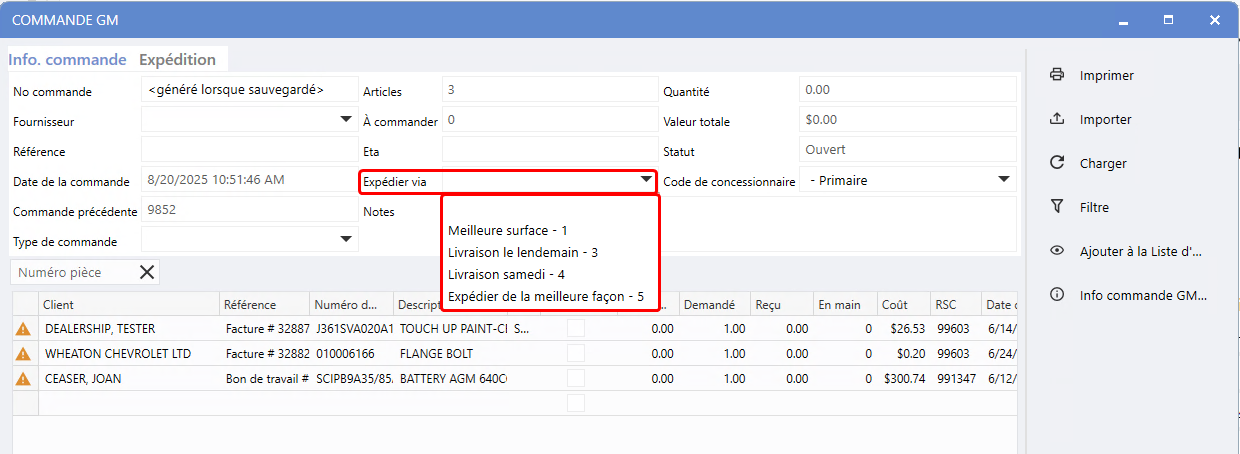Click the Info commande GM info icon
The width and height of the screenshot is (1240, 454).
tap(1056, 295)
